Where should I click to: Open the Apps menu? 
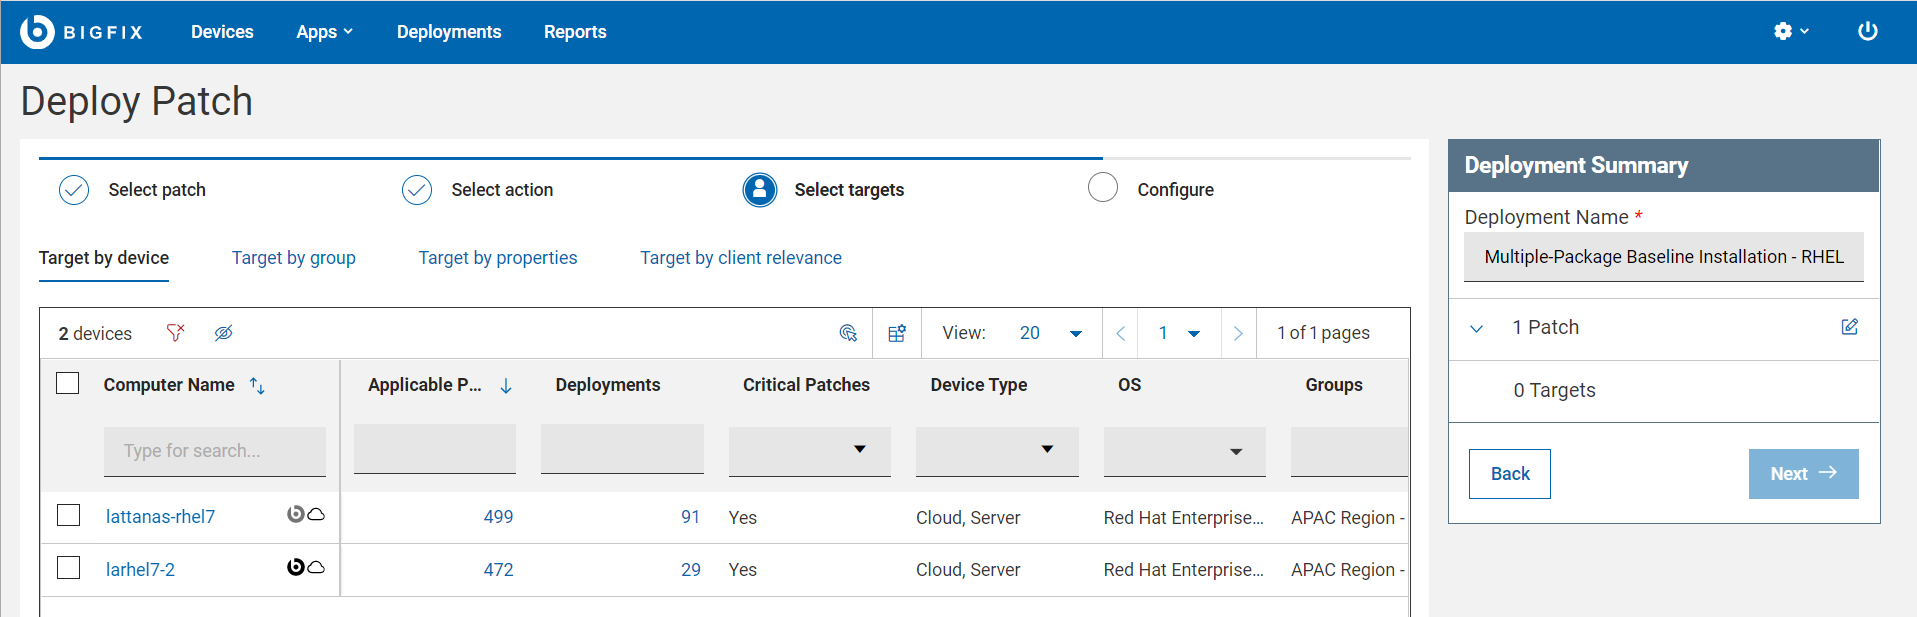(324, 32)
